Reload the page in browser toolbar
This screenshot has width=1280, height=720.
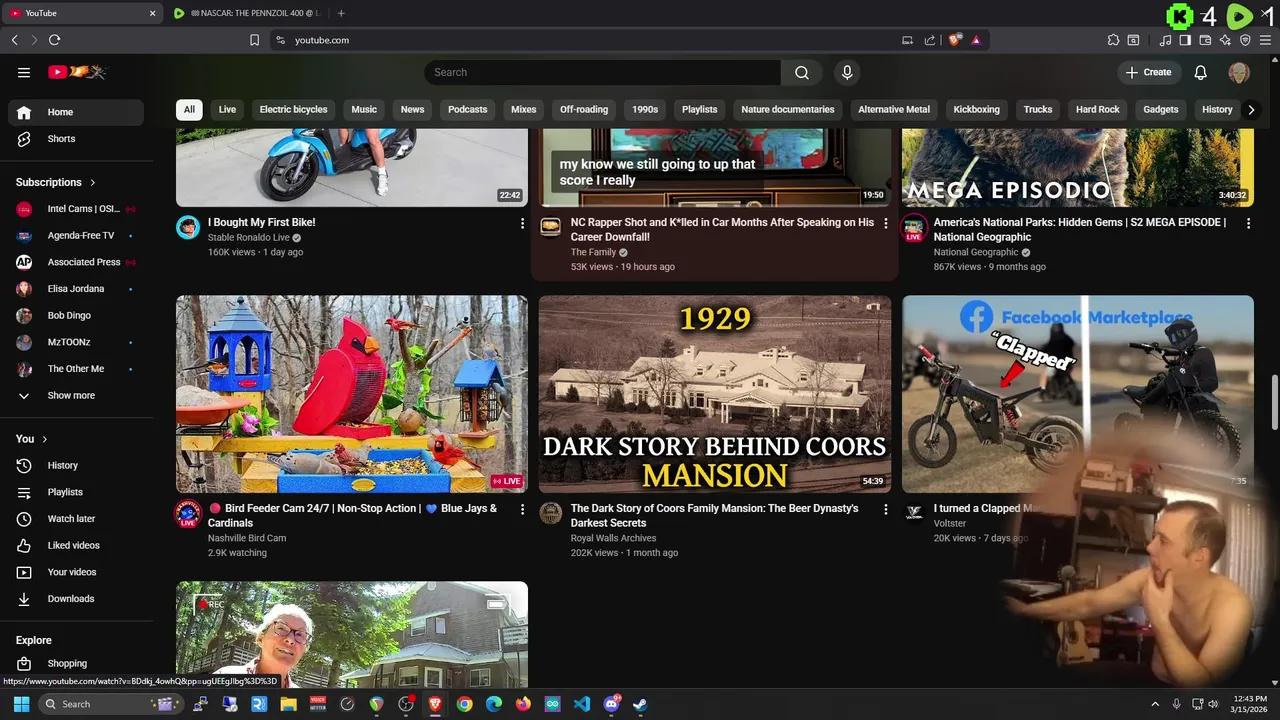[54, 40]
